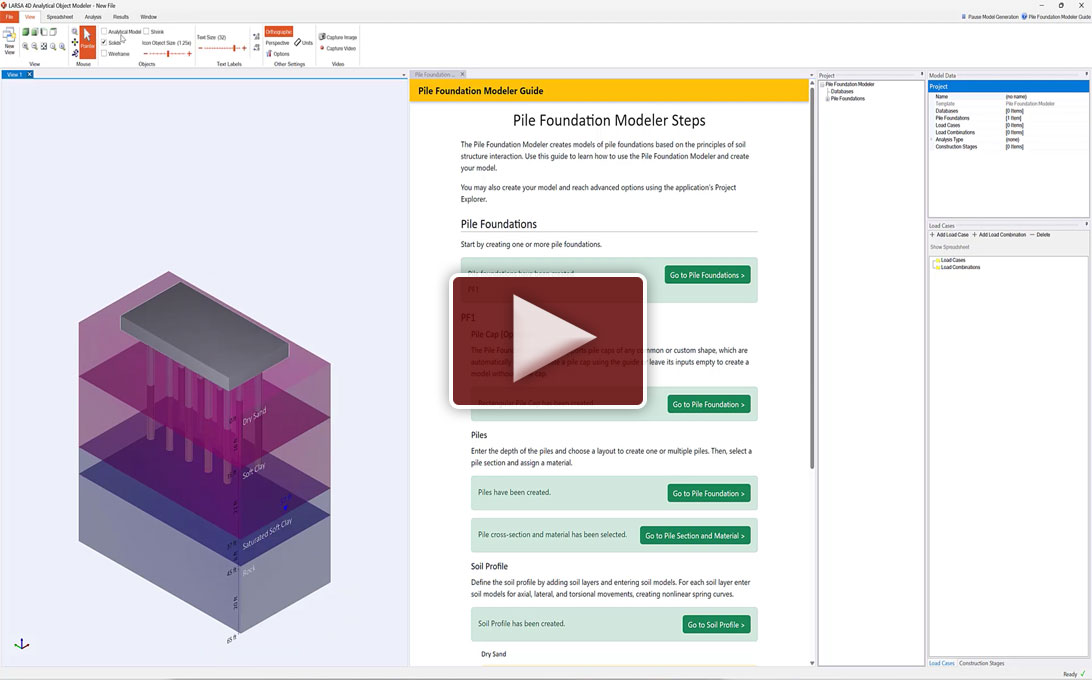Play the video overlay button
Screen dimensions: 1092x680
[548, 341]
